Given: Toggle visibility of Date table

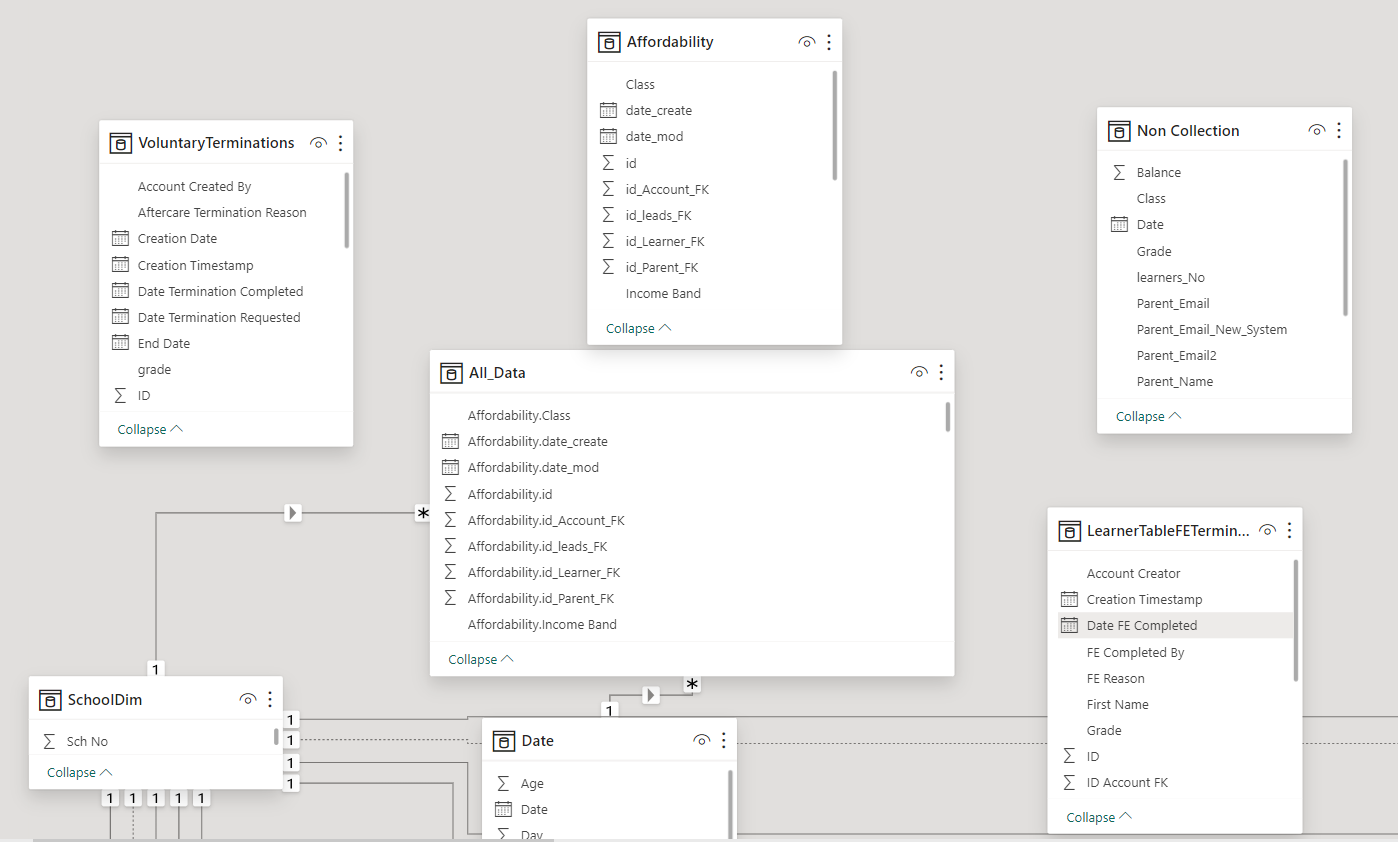Looking at the screenshot, I should pos(702,740).
